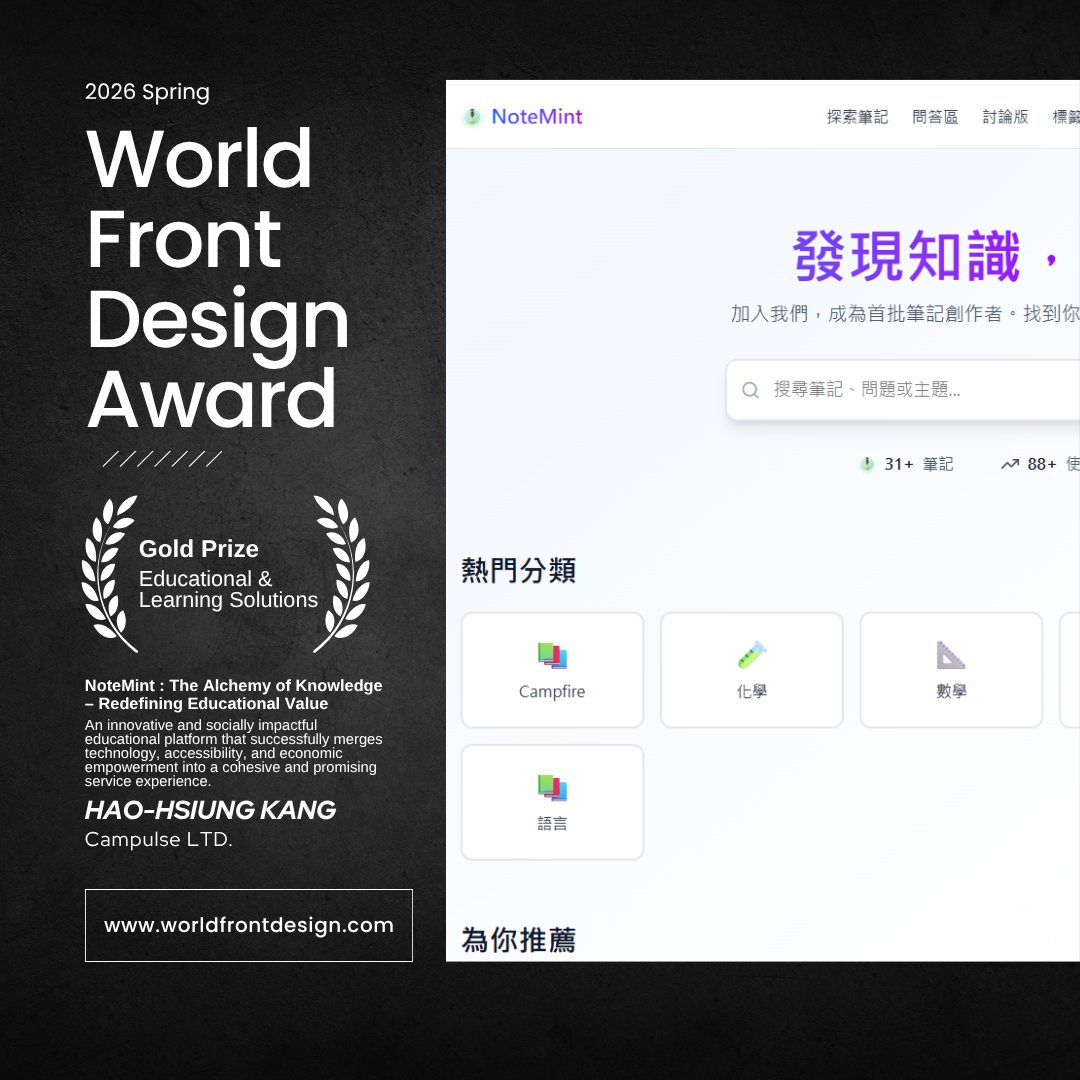Click the right laurel wreath icon

pyautogui.click(x=342, y=574)
